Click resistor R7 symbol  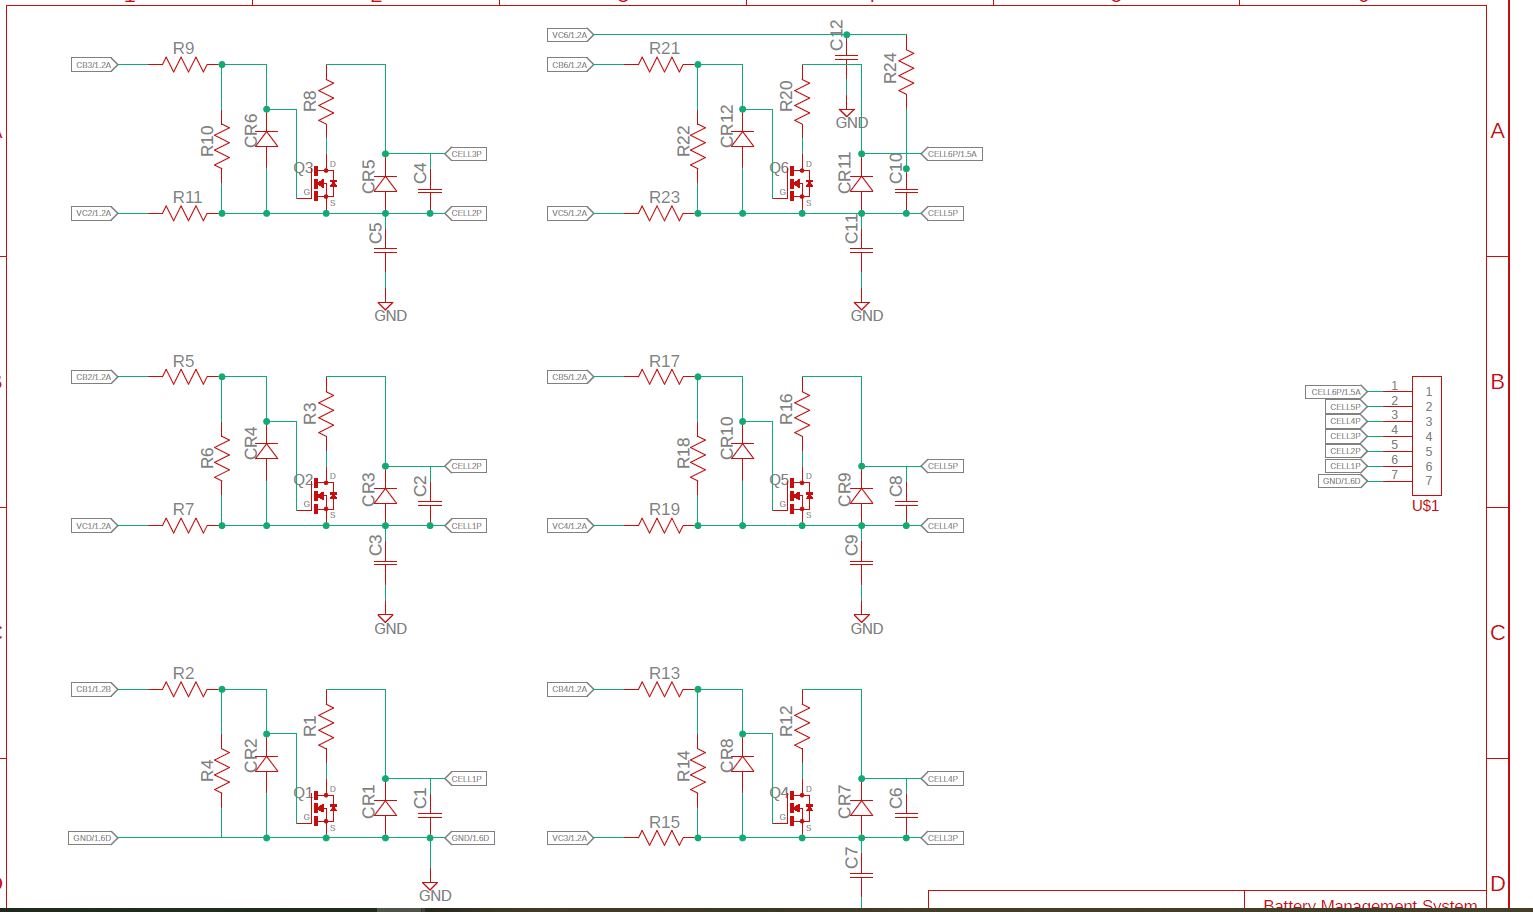(184, 525)
